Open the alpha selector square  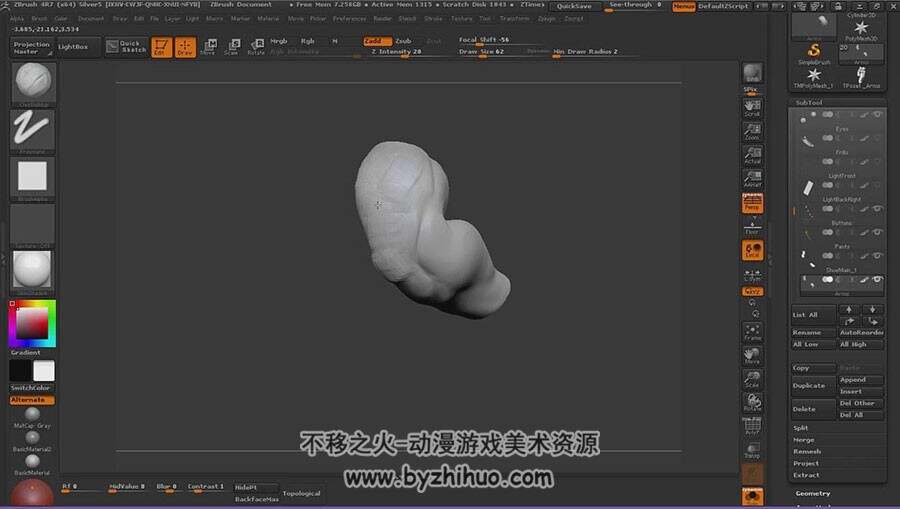[x=33, y=178]
